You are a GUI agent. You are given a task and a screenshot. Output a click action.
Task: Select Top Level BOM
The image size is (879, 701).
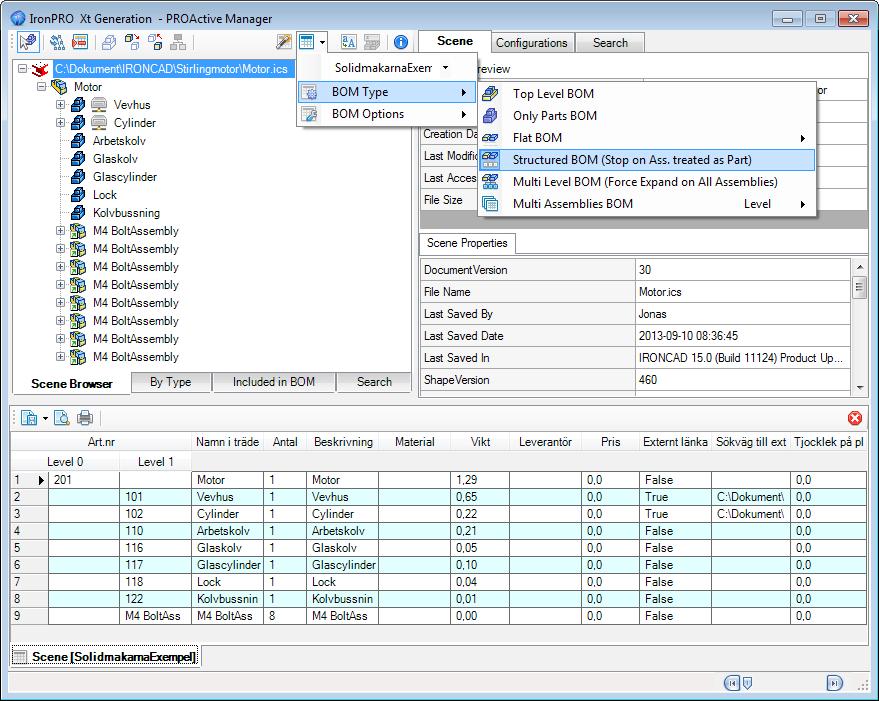pyautogui.click(x=646, y=94)
